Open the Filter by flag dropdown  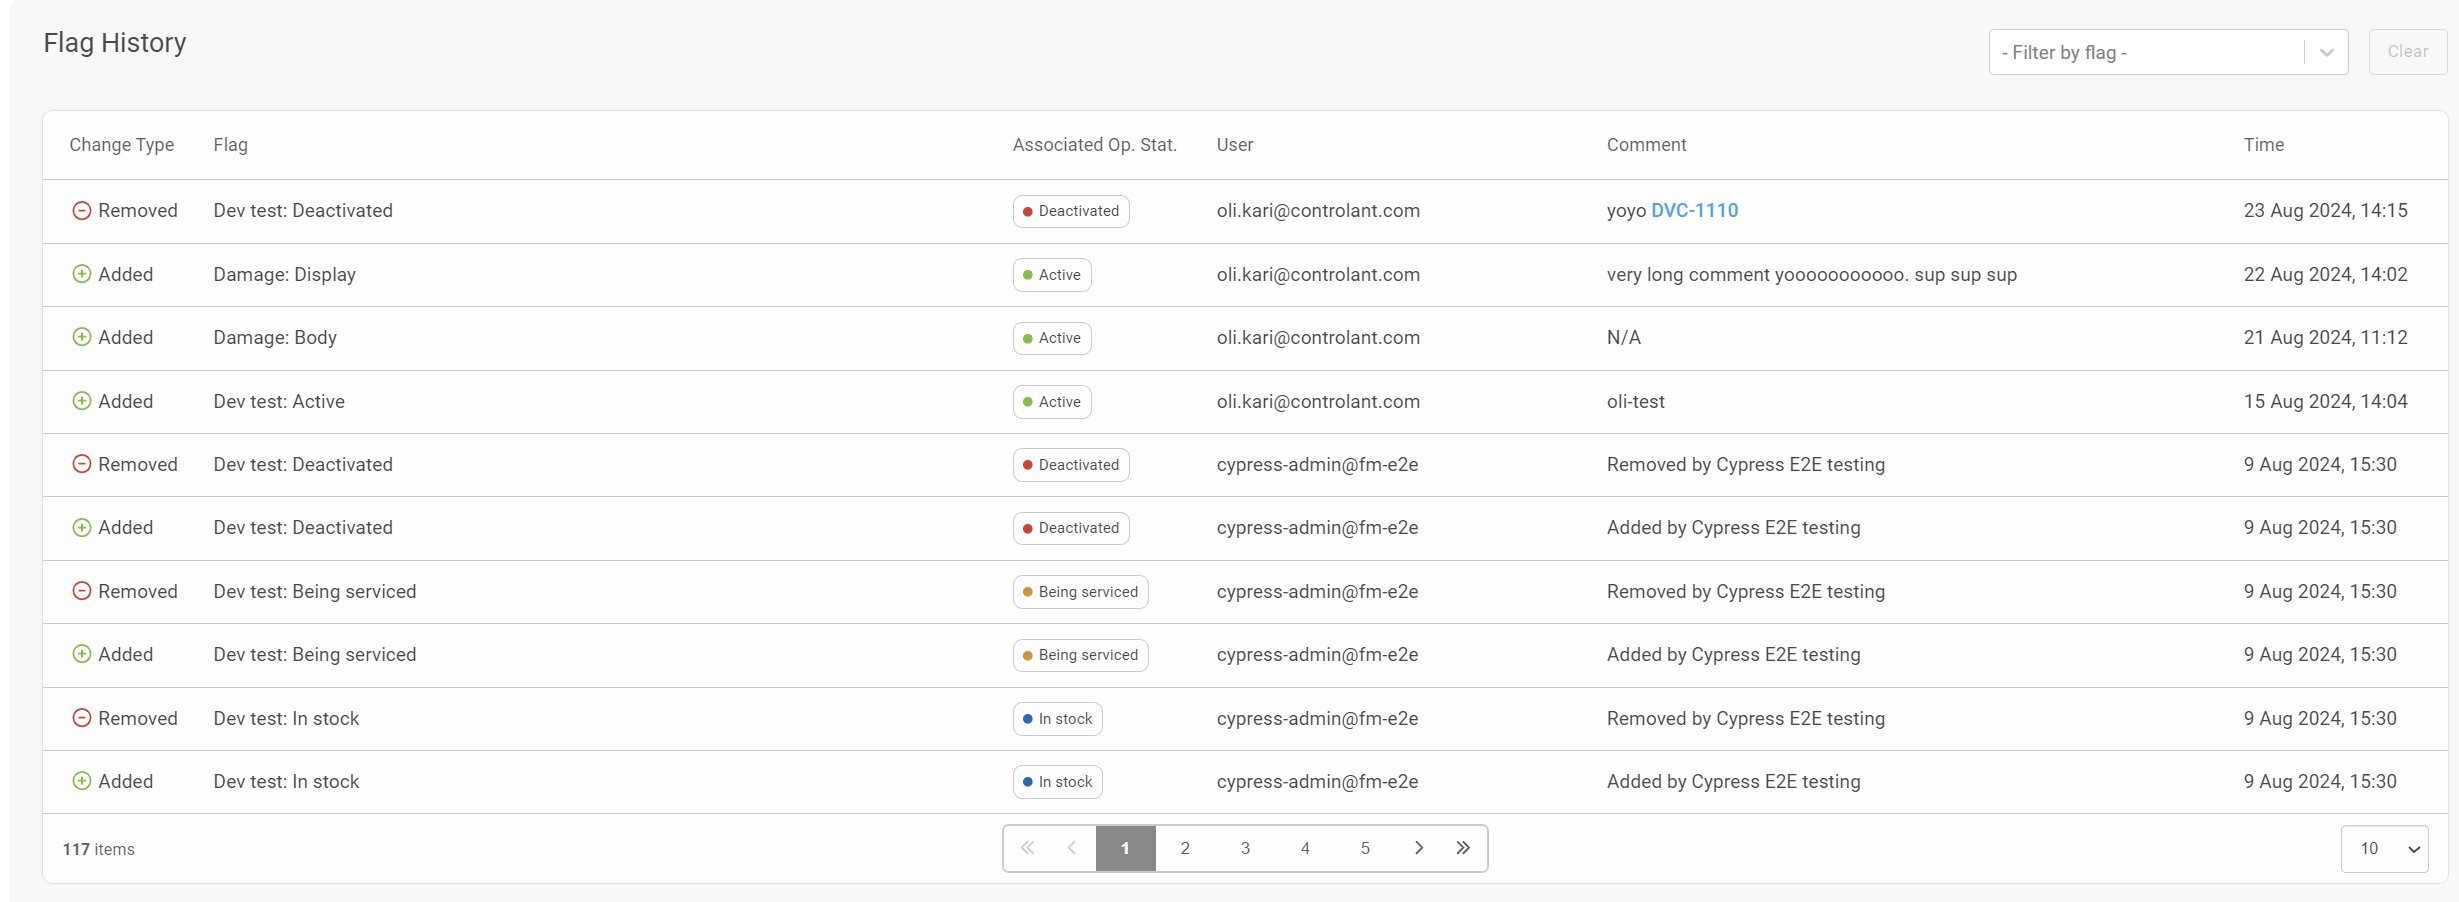pyautogui.click(x=2168, y=52)
